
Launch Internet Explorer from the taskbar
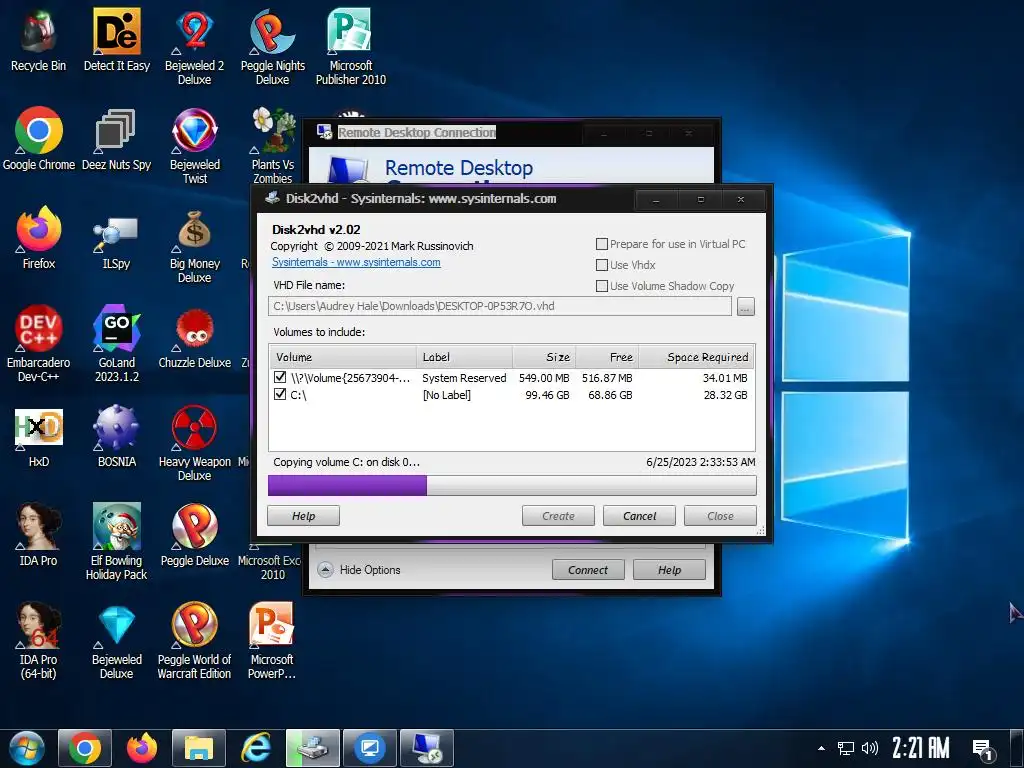(256, 748)
